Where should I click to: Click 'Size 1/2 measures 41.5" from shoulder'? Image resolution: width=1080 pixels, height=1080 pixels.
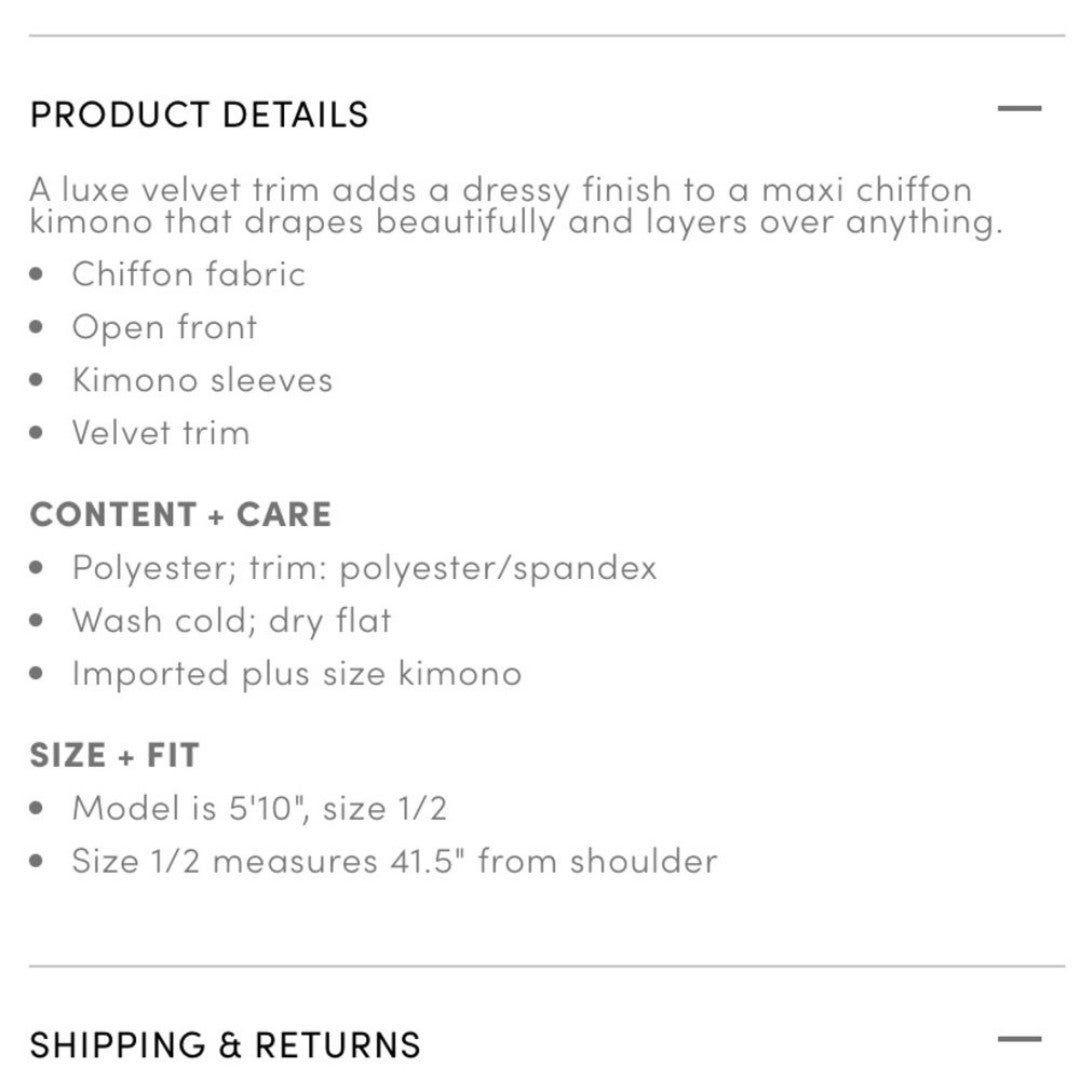(x=395, y=861)
